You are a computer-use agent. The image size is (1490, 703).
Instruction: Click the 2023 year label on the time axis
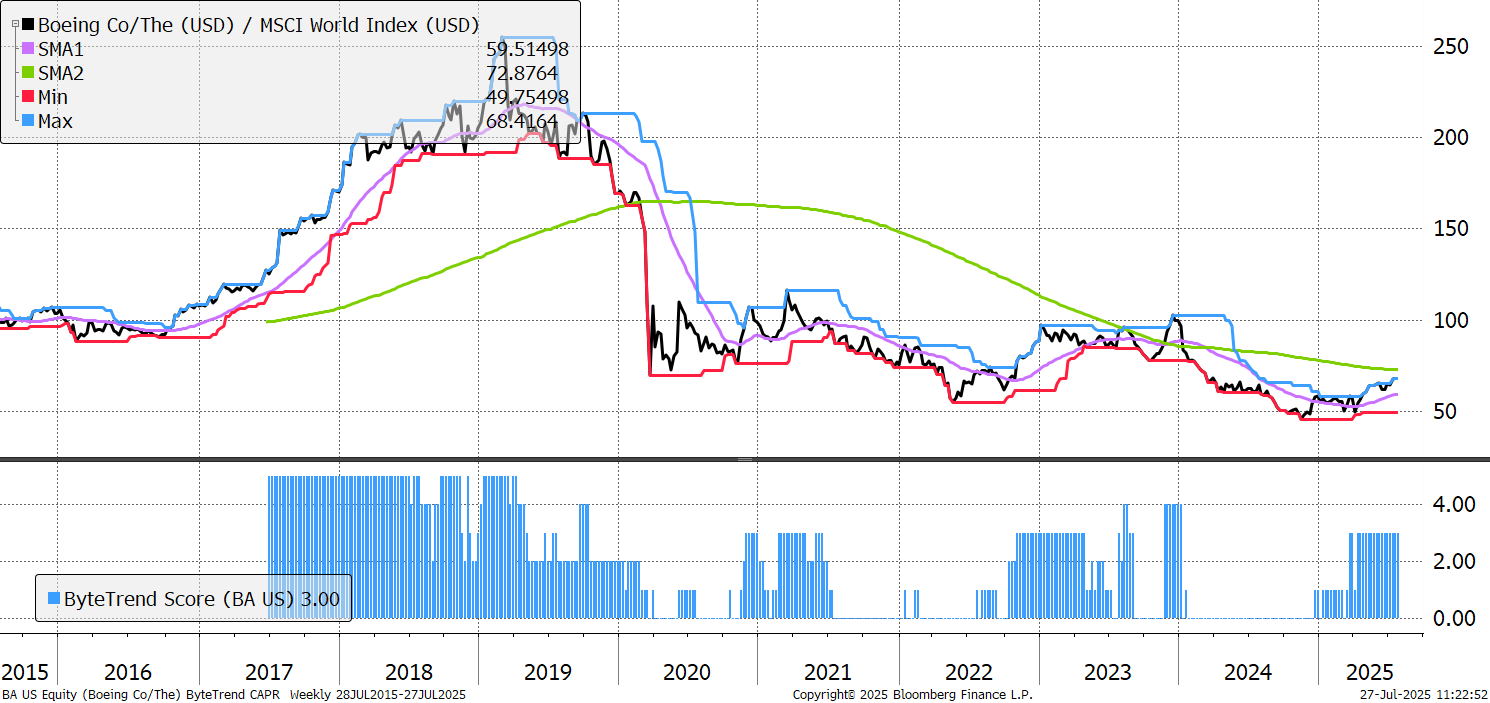1108,672
